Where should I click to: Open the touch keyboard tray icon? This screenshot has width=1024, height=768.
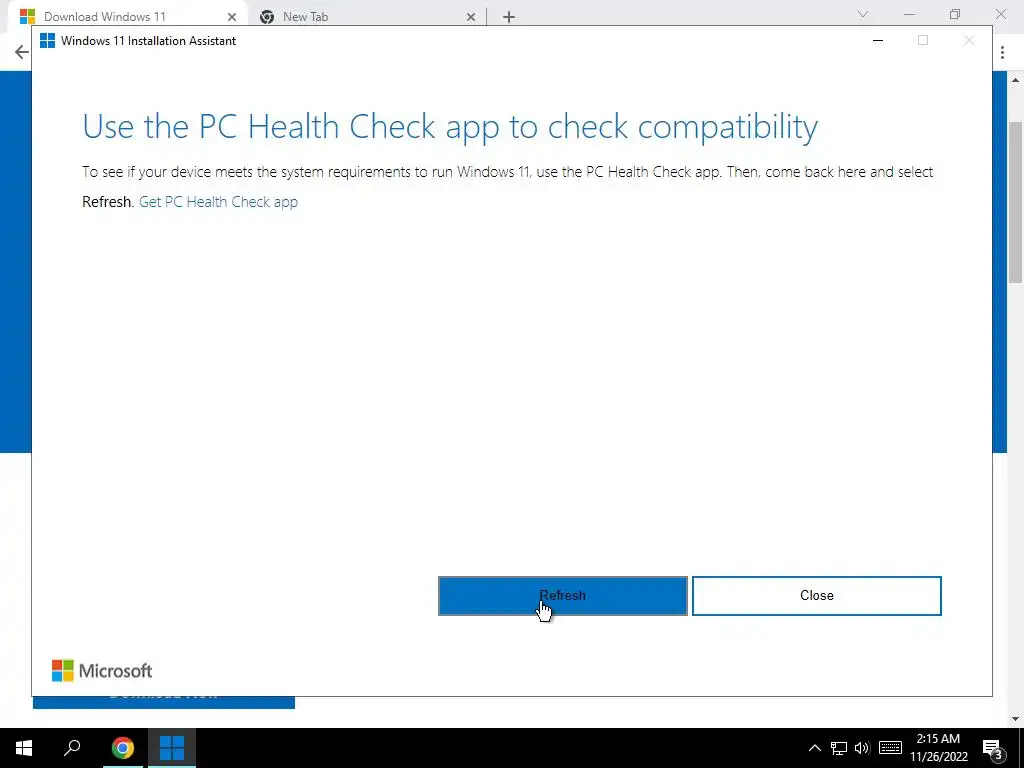(890, 748)
